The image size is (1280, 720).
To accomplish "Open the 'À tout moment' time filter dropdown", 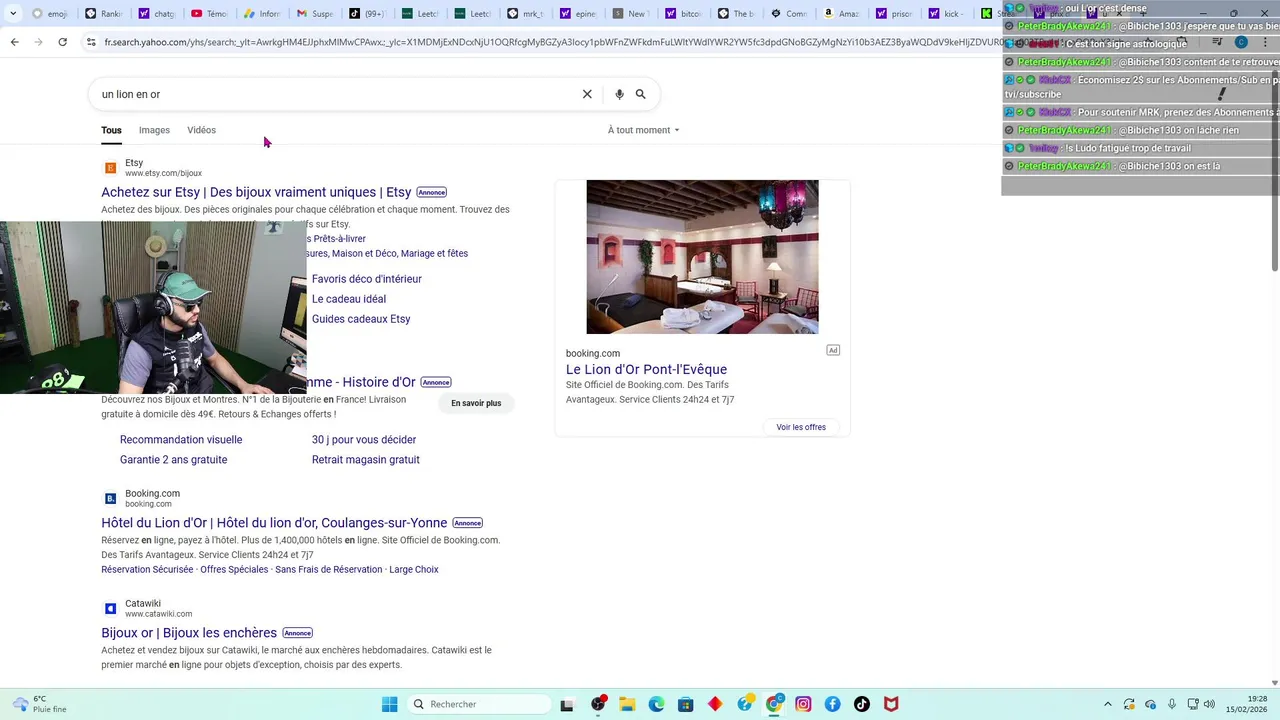I will [x=643, y=130].
